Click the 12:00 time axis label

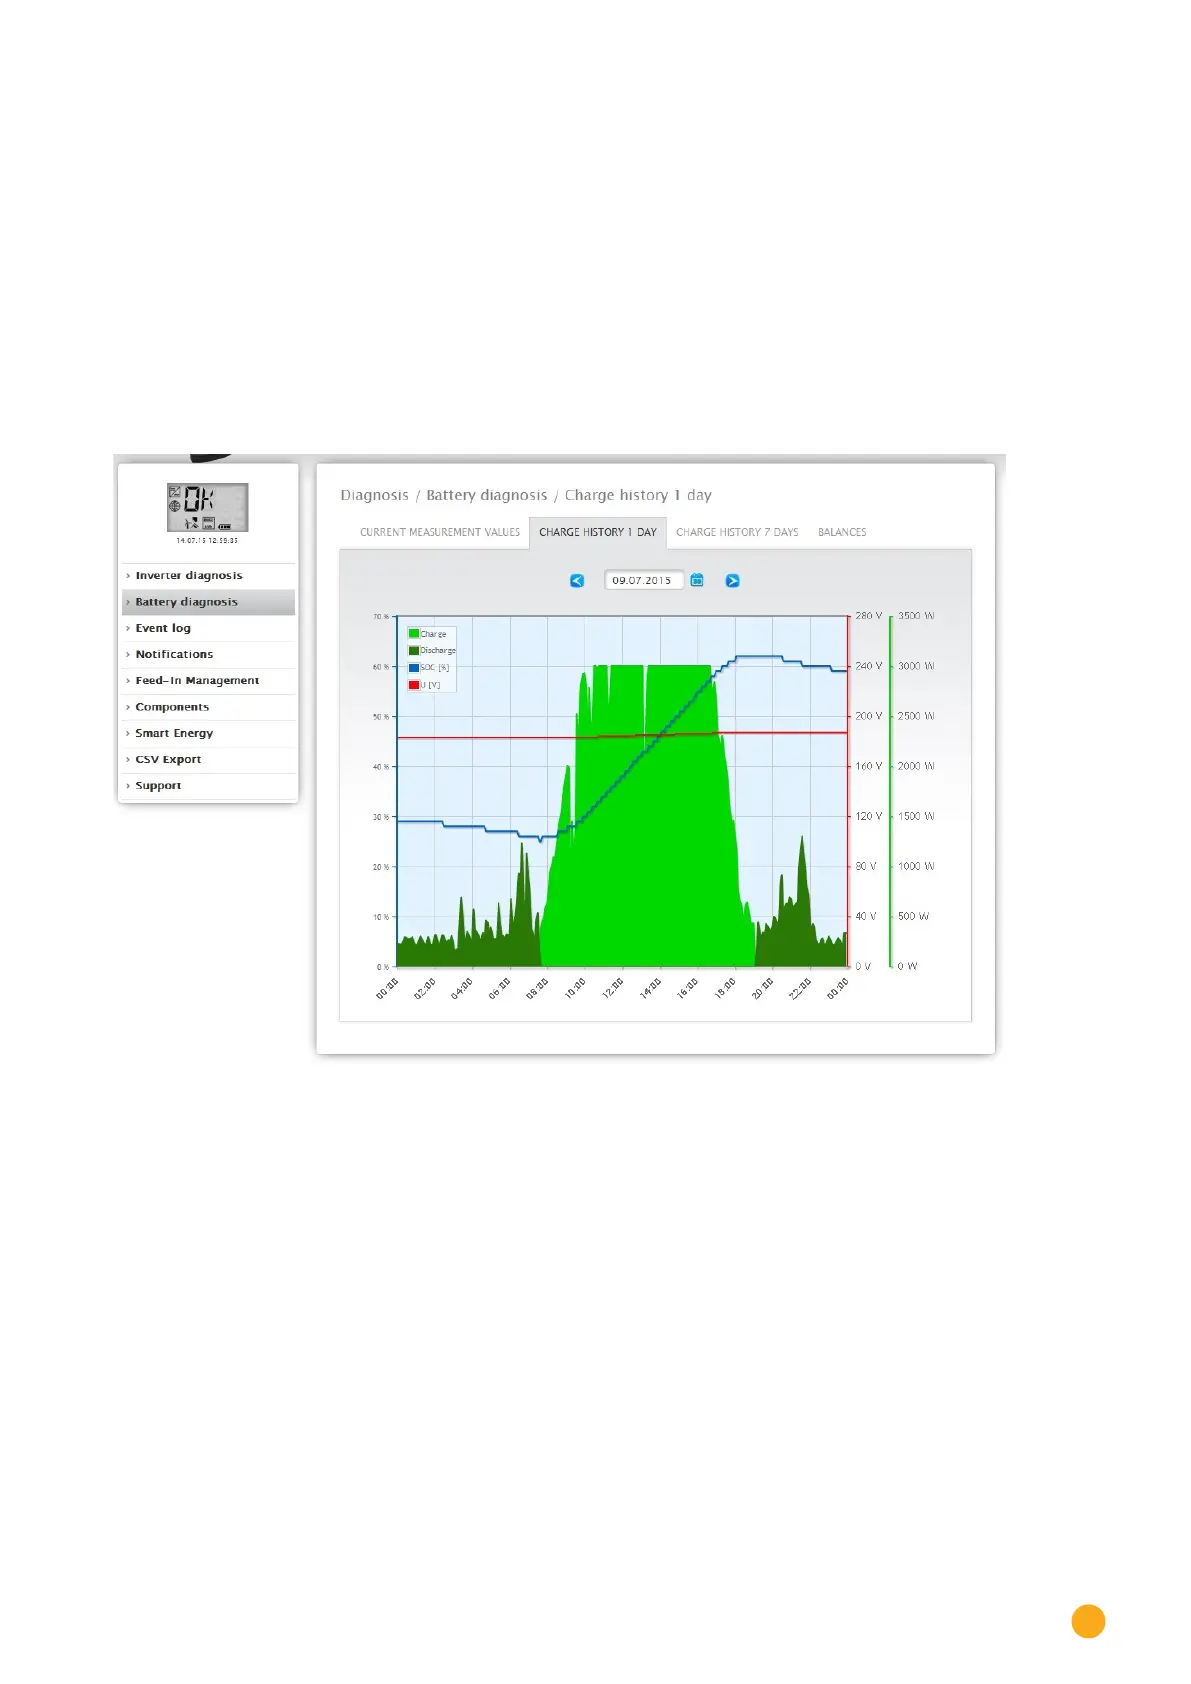tap(613, 988)
